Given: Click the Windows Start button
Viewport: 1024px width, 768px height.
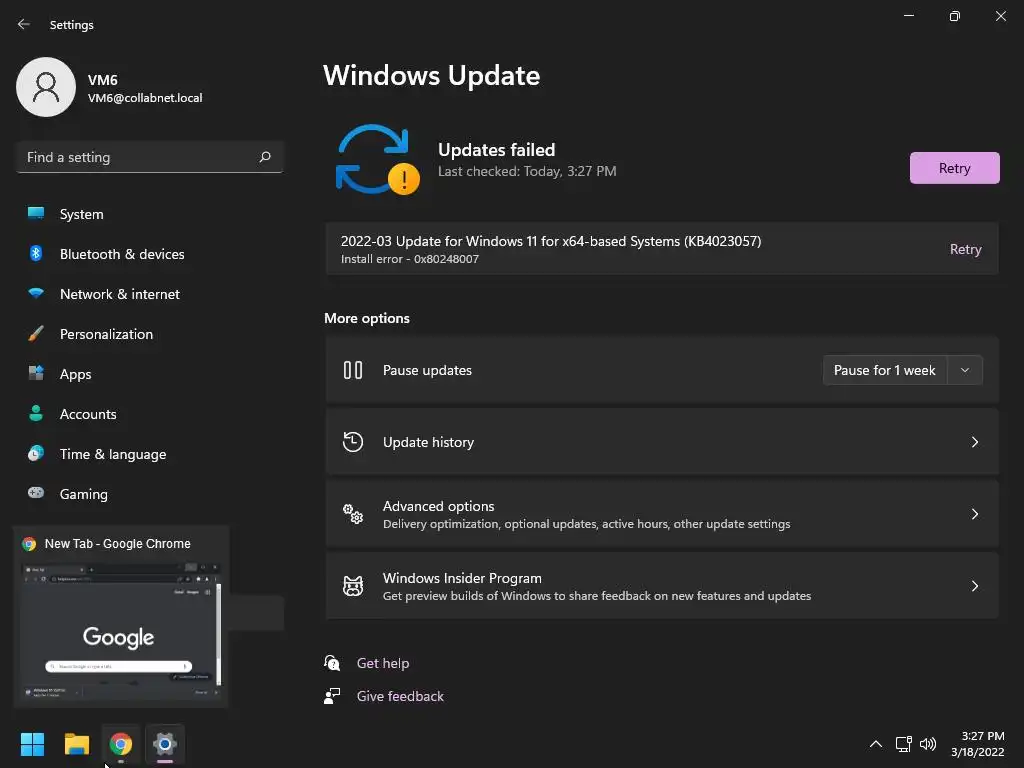Looking at the screenshot, I should tap(33, 744).
